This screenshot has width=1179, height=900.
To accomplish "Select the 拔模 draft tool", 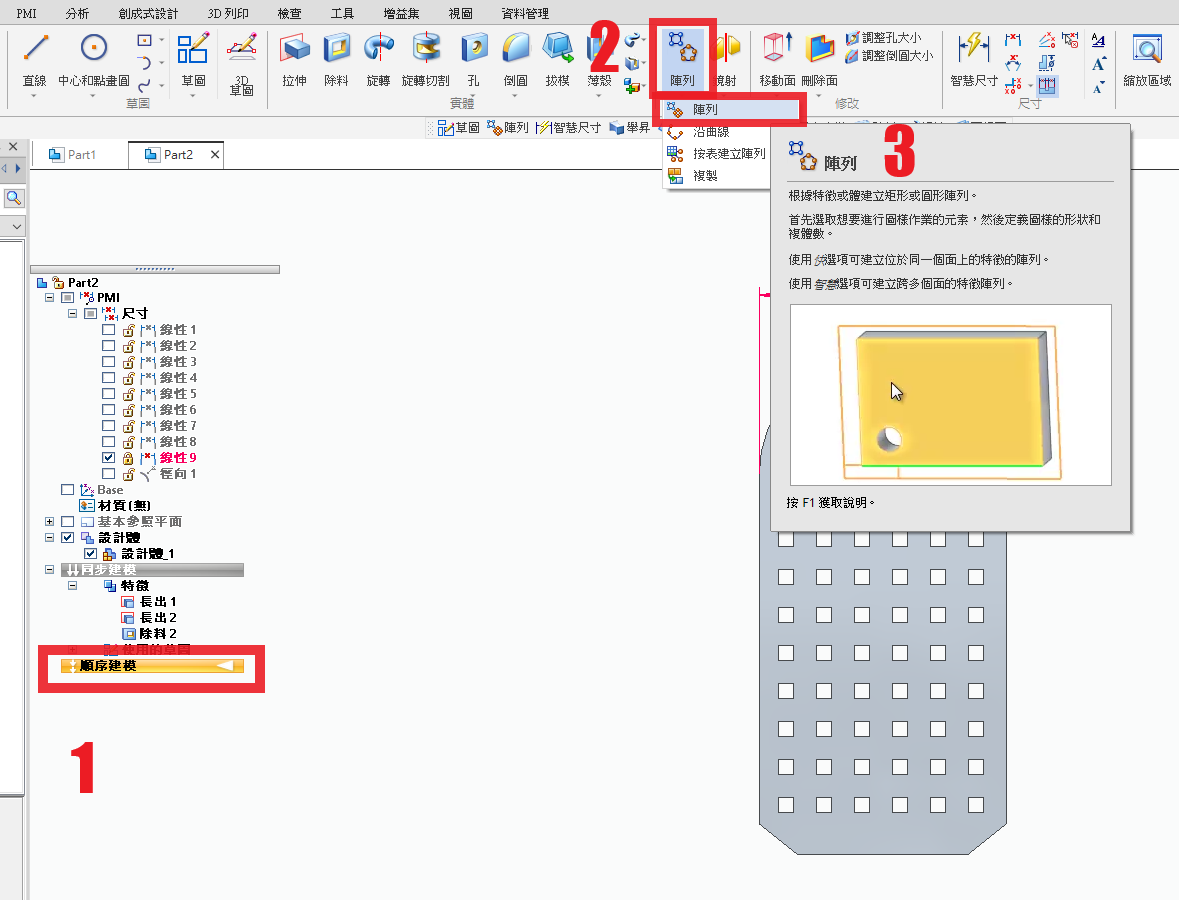I will point(557,59).
